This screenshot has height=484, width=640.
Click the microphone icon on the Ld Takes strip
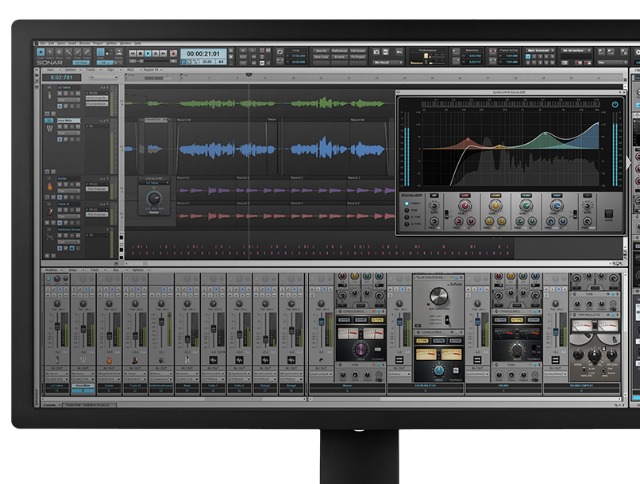(x=58, y=360)
